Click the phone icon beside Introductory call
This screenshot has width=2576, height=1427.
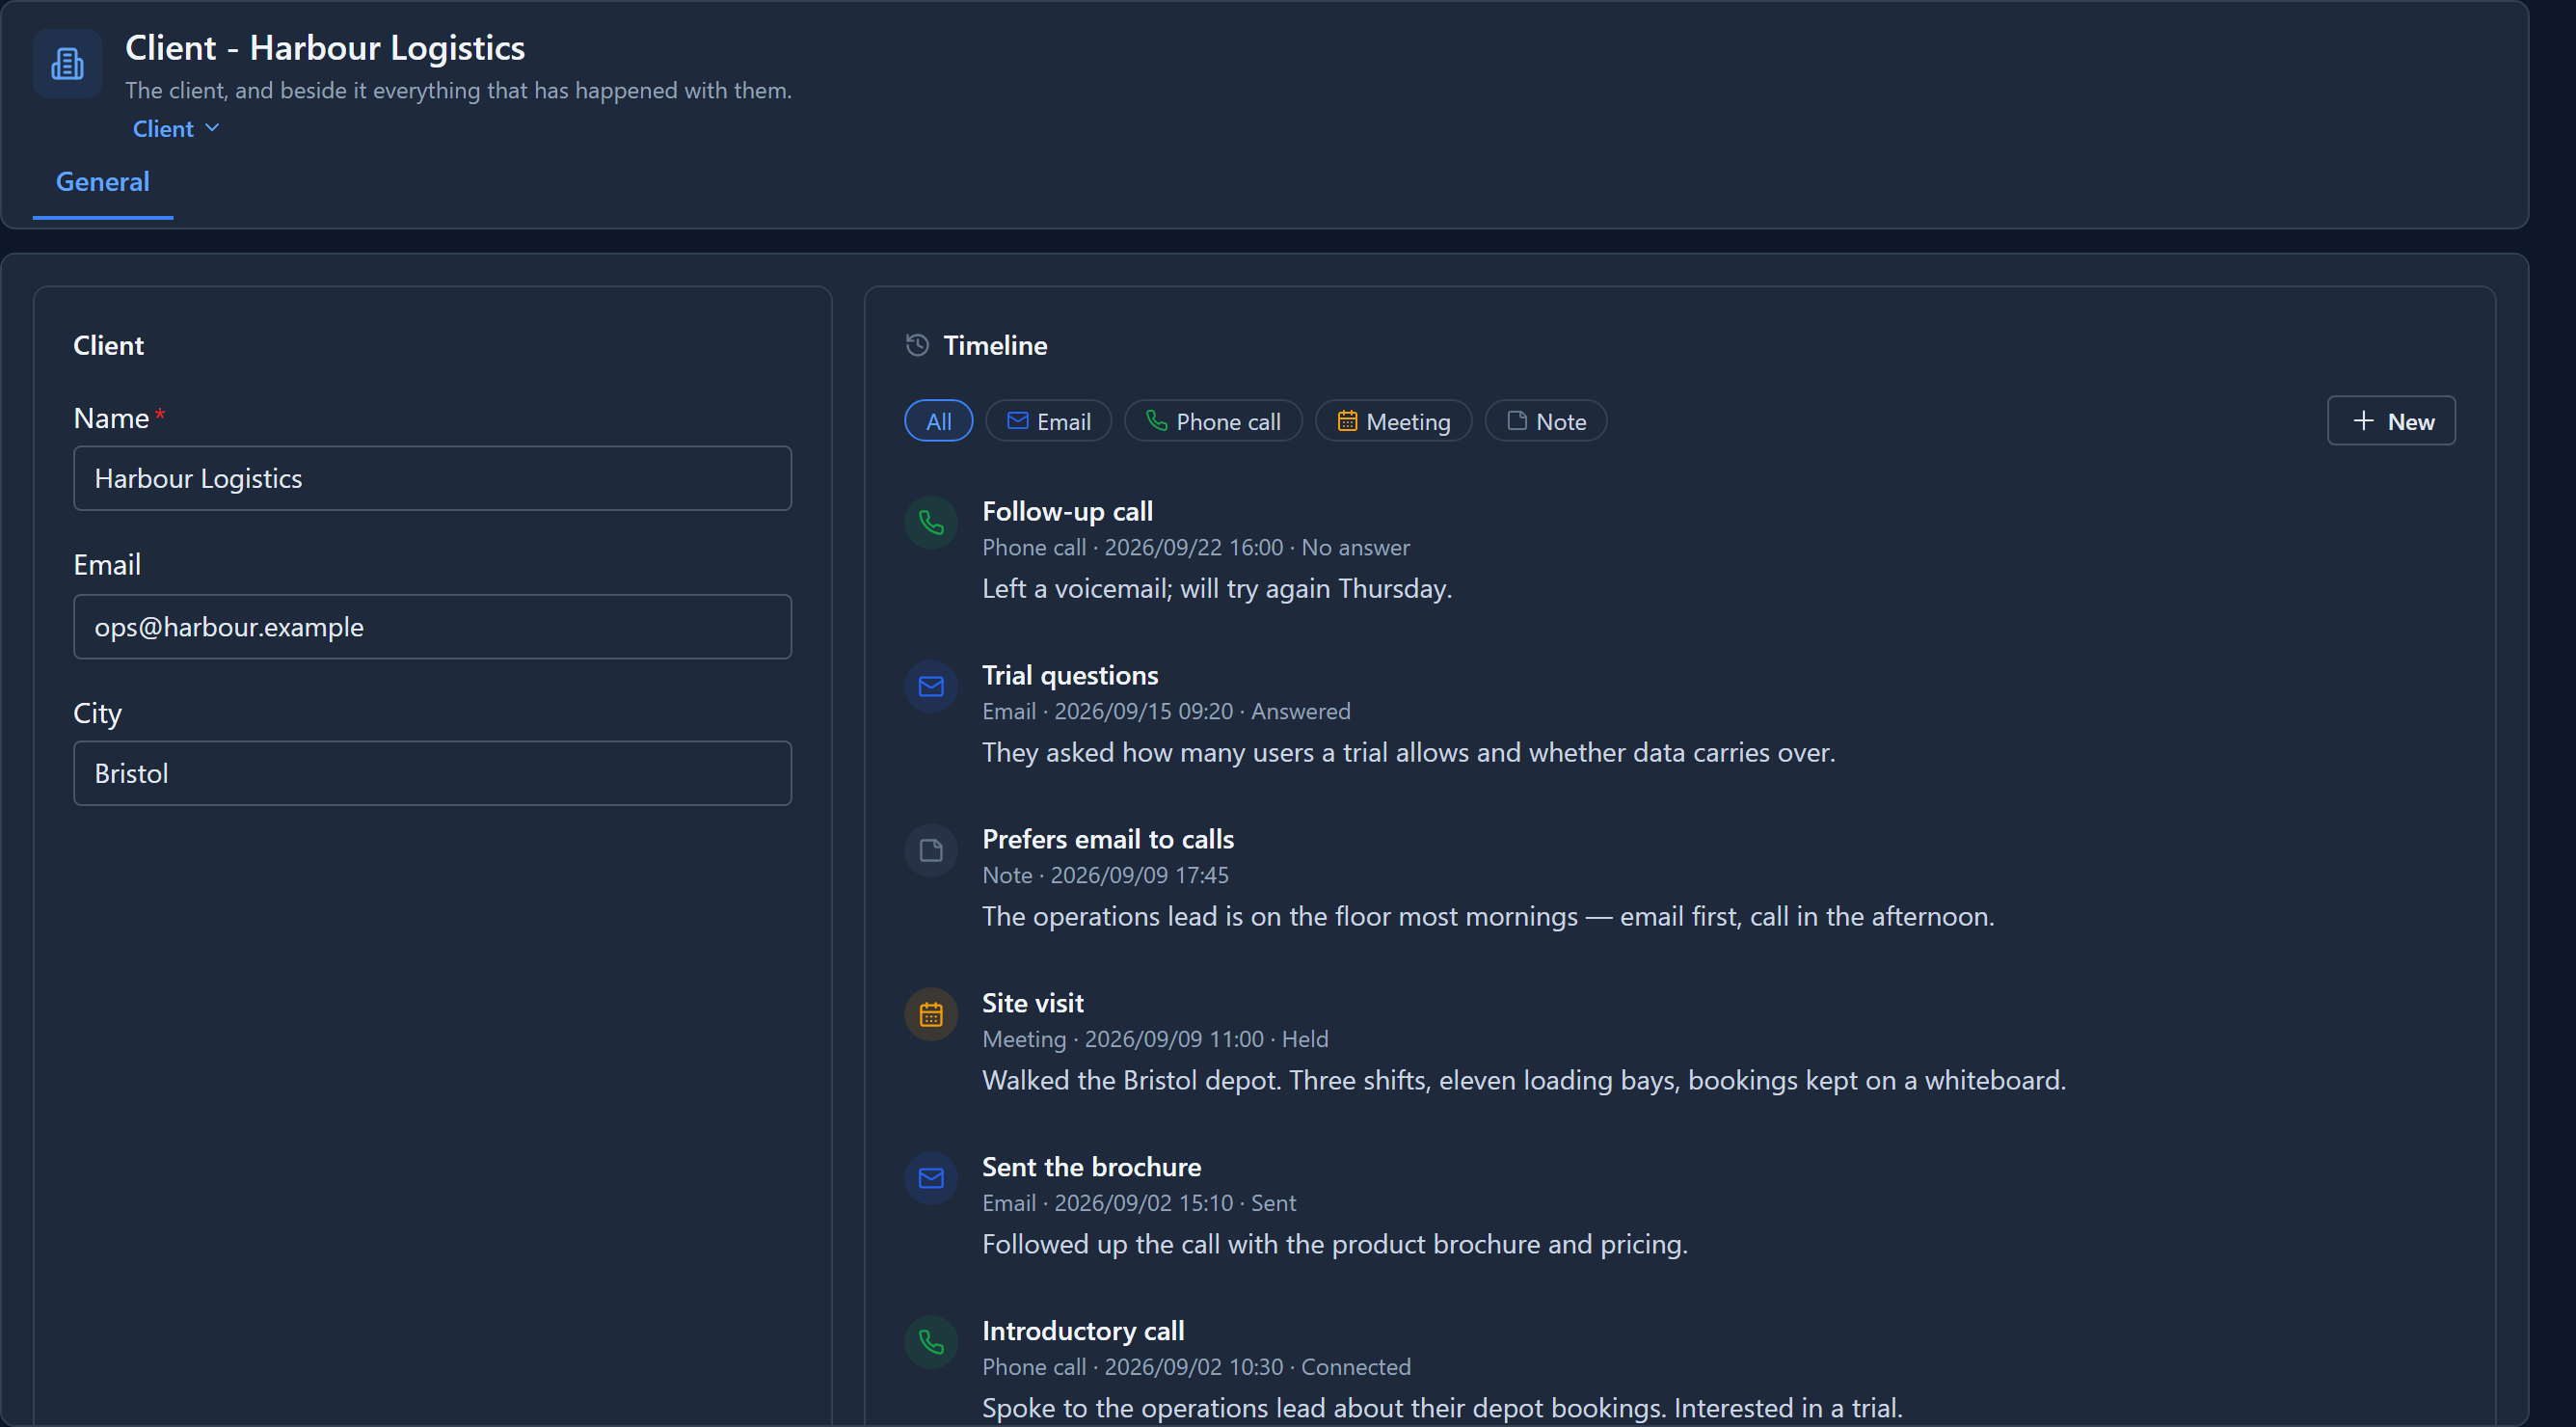(x=931, y=1343)
